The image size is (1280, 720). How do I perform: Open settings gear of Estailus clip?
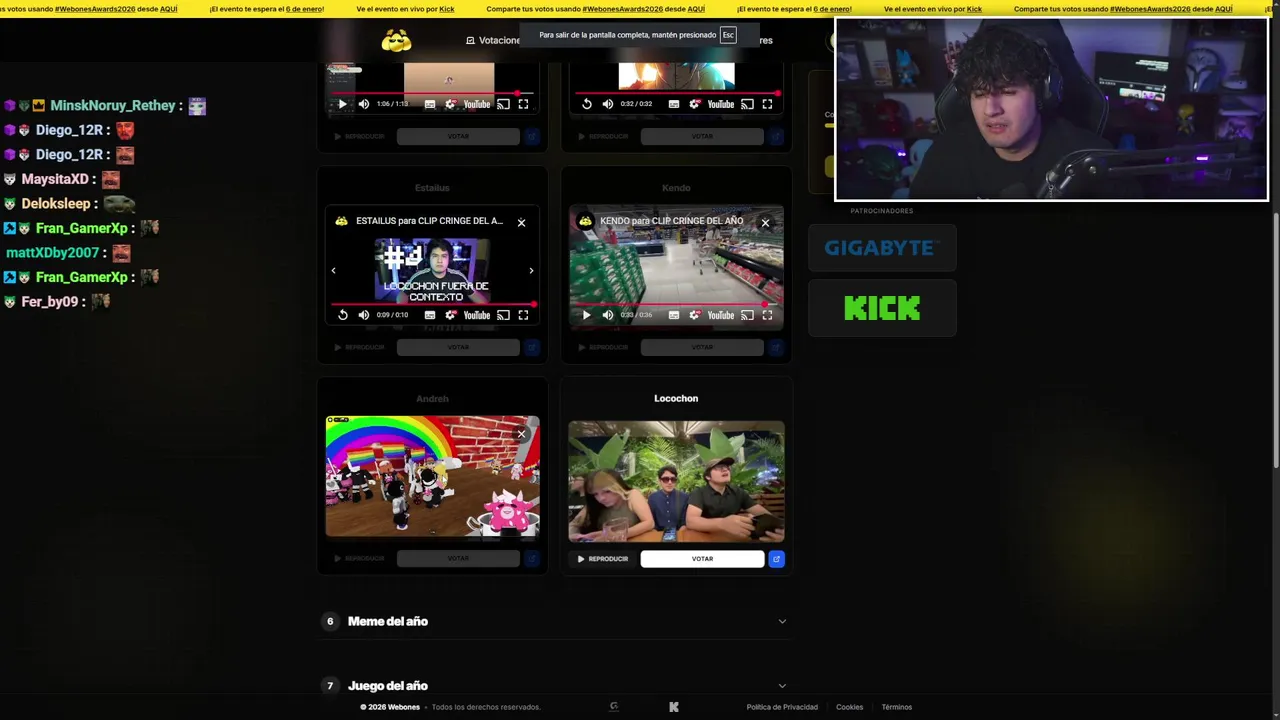click(x=451, y=315)
